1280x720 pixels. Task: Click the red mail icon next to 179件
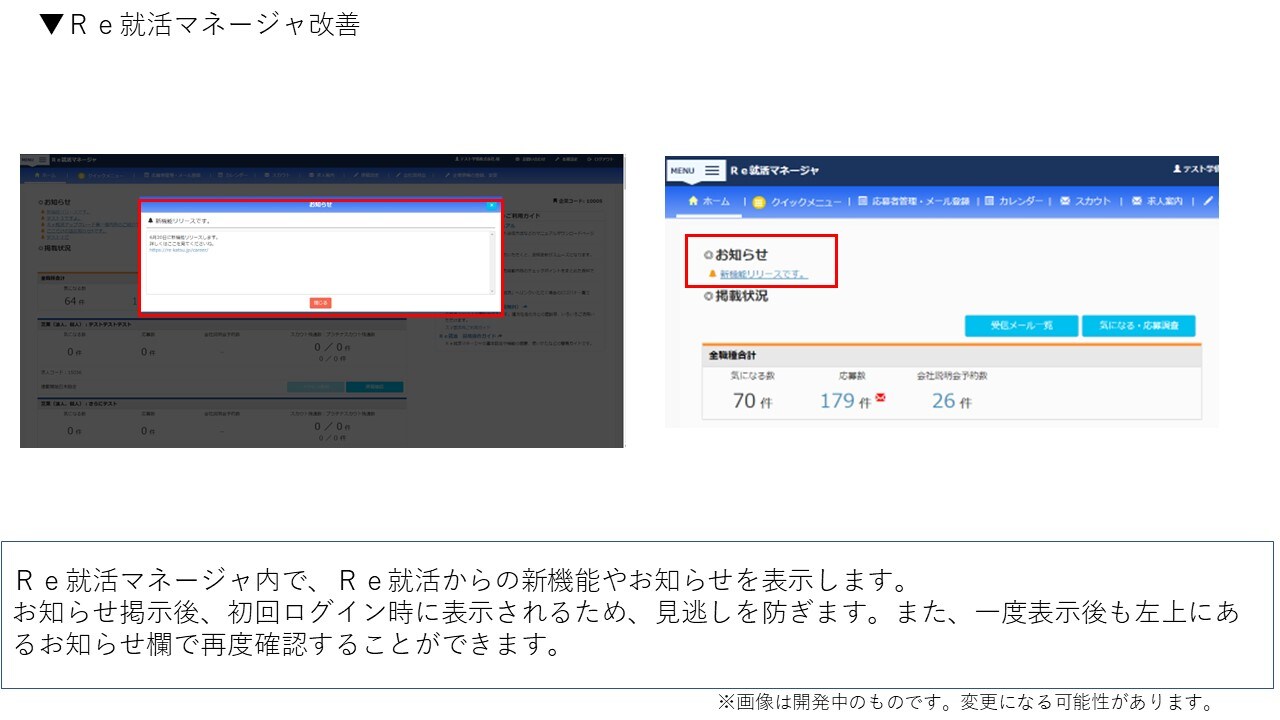pyautogui.click(x=880, y=398)
